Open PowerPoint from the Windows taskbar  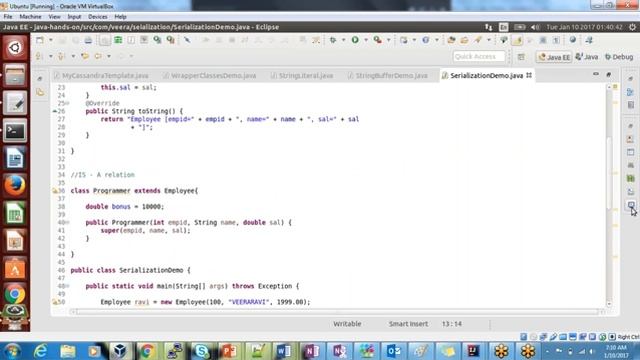pyautogui.click(x=229, y=351)
